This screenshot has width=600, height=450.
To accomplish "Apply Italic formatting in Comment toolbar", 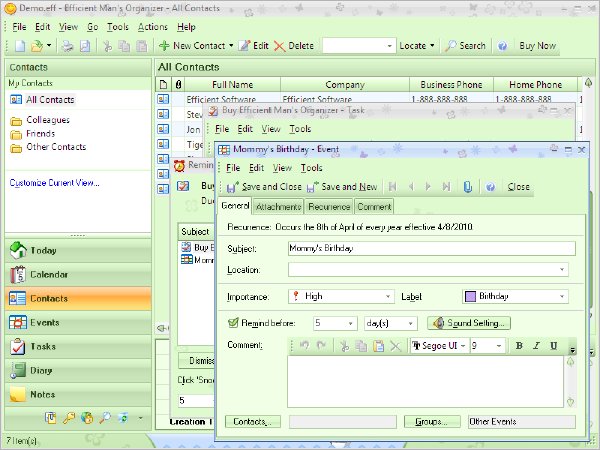I will click(x=536, y=346).
